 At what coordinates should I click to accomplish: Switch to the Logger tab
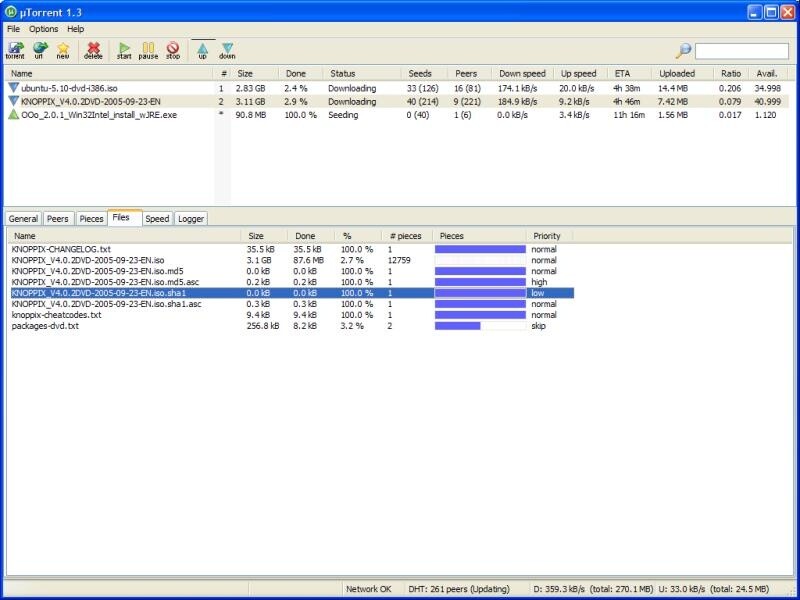(190, 218)
